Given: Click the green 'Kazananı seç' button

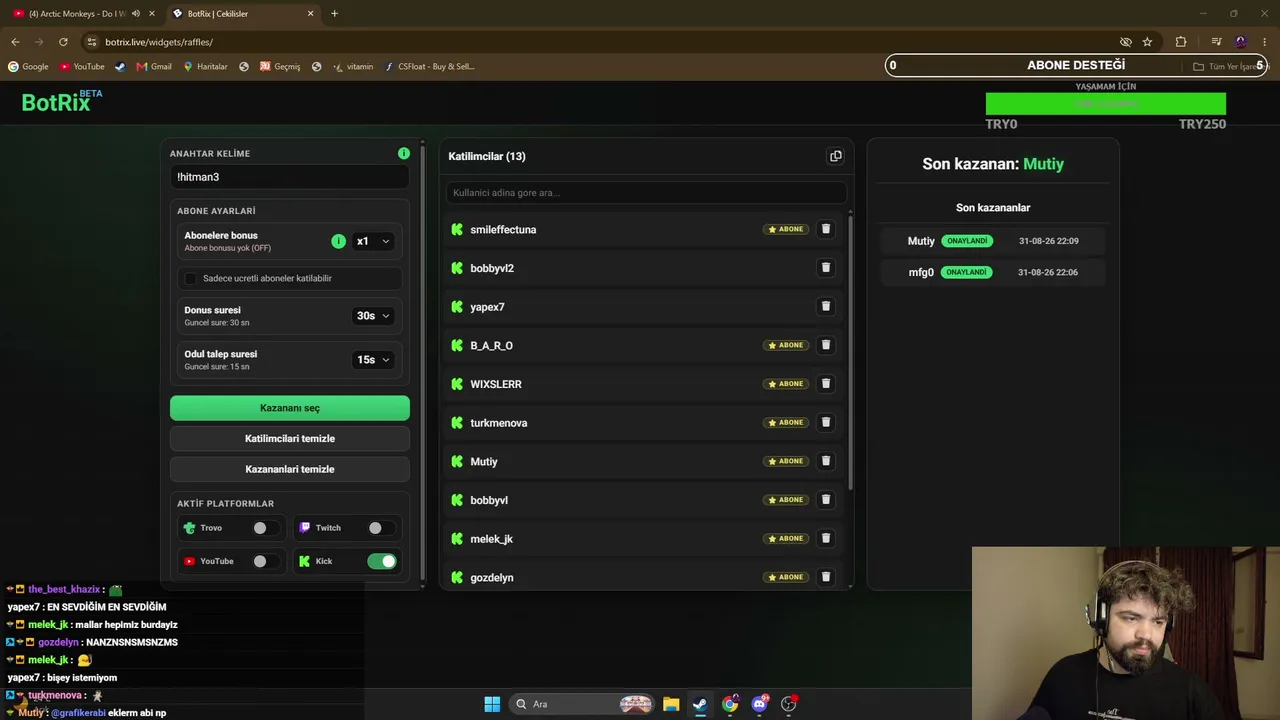Looking at the screenshot, I should tap(290, 408).
